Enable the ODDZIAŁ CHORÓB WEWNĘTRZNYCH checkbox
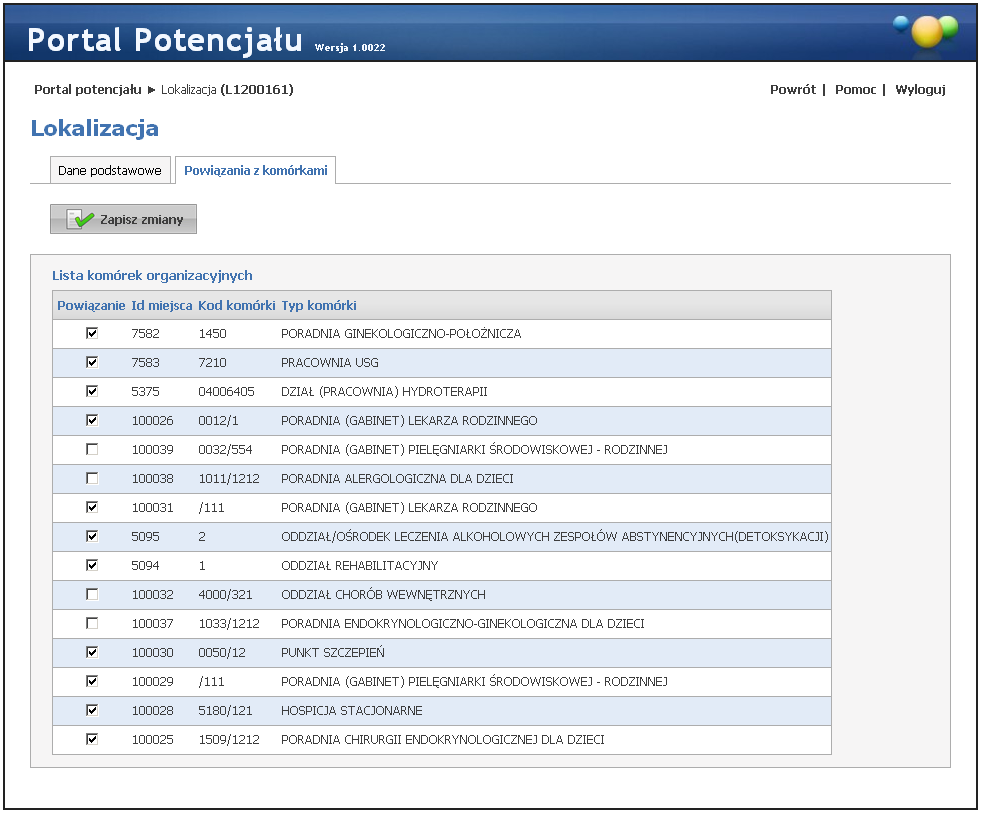981x813 pixels. [x=92, y=594]
